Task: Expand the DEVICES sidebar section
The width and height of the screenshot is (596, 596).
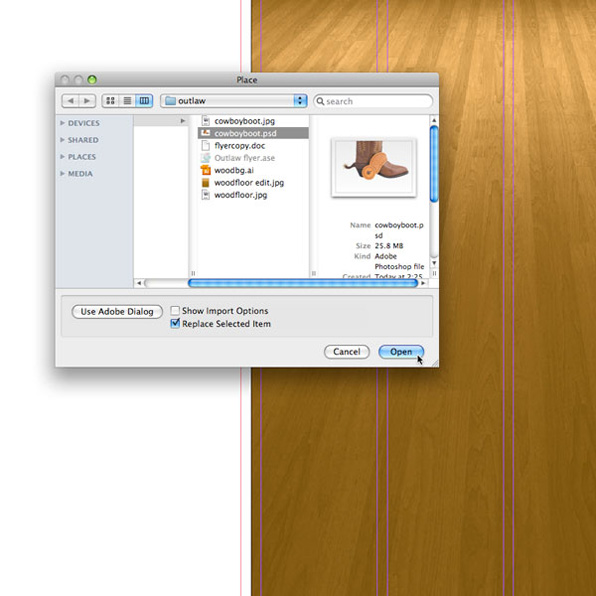Action: coord(62,123)
